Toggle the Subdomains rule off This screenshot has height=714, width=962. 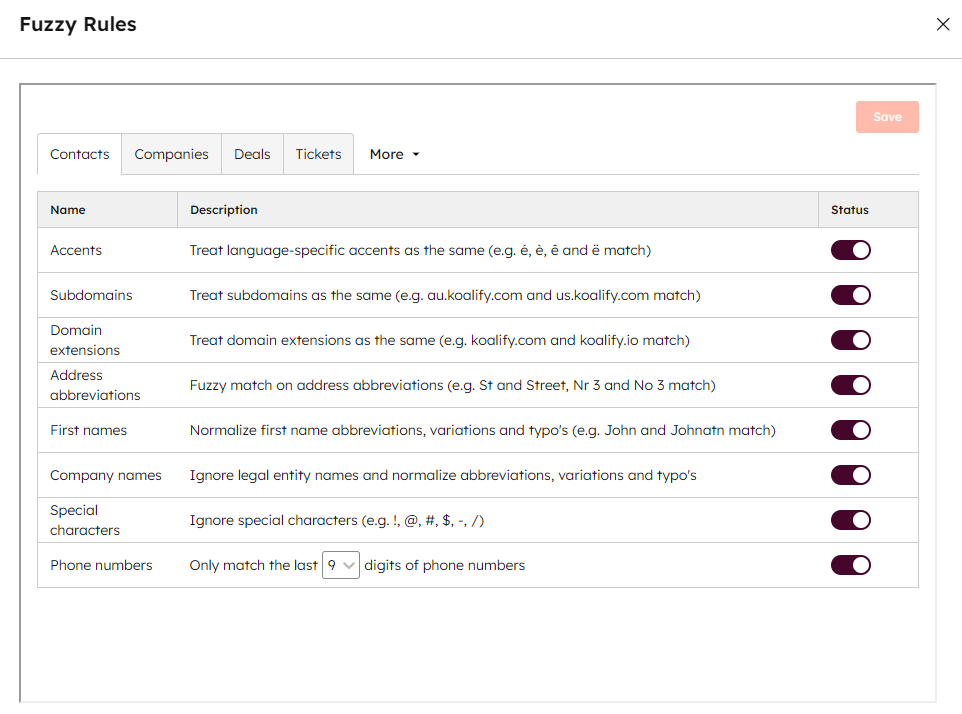tap(850, 295)
